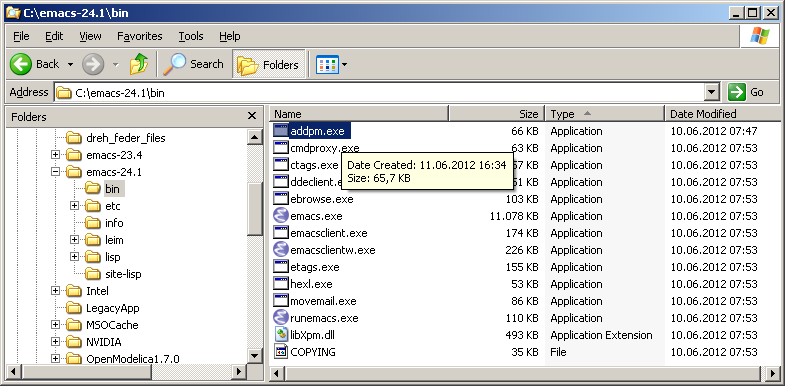
Task: Open Forward history dropdown arrow
Action: click(116, 65)
